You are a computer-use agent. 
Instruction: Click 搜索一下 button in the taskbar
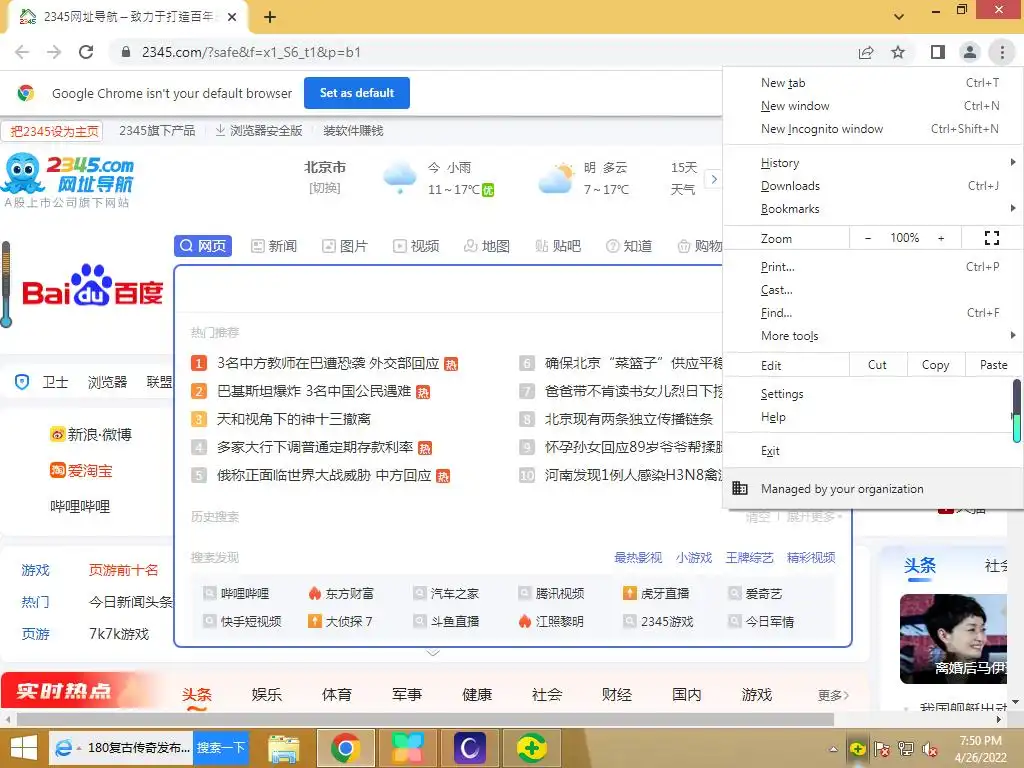tap(221, 748)
